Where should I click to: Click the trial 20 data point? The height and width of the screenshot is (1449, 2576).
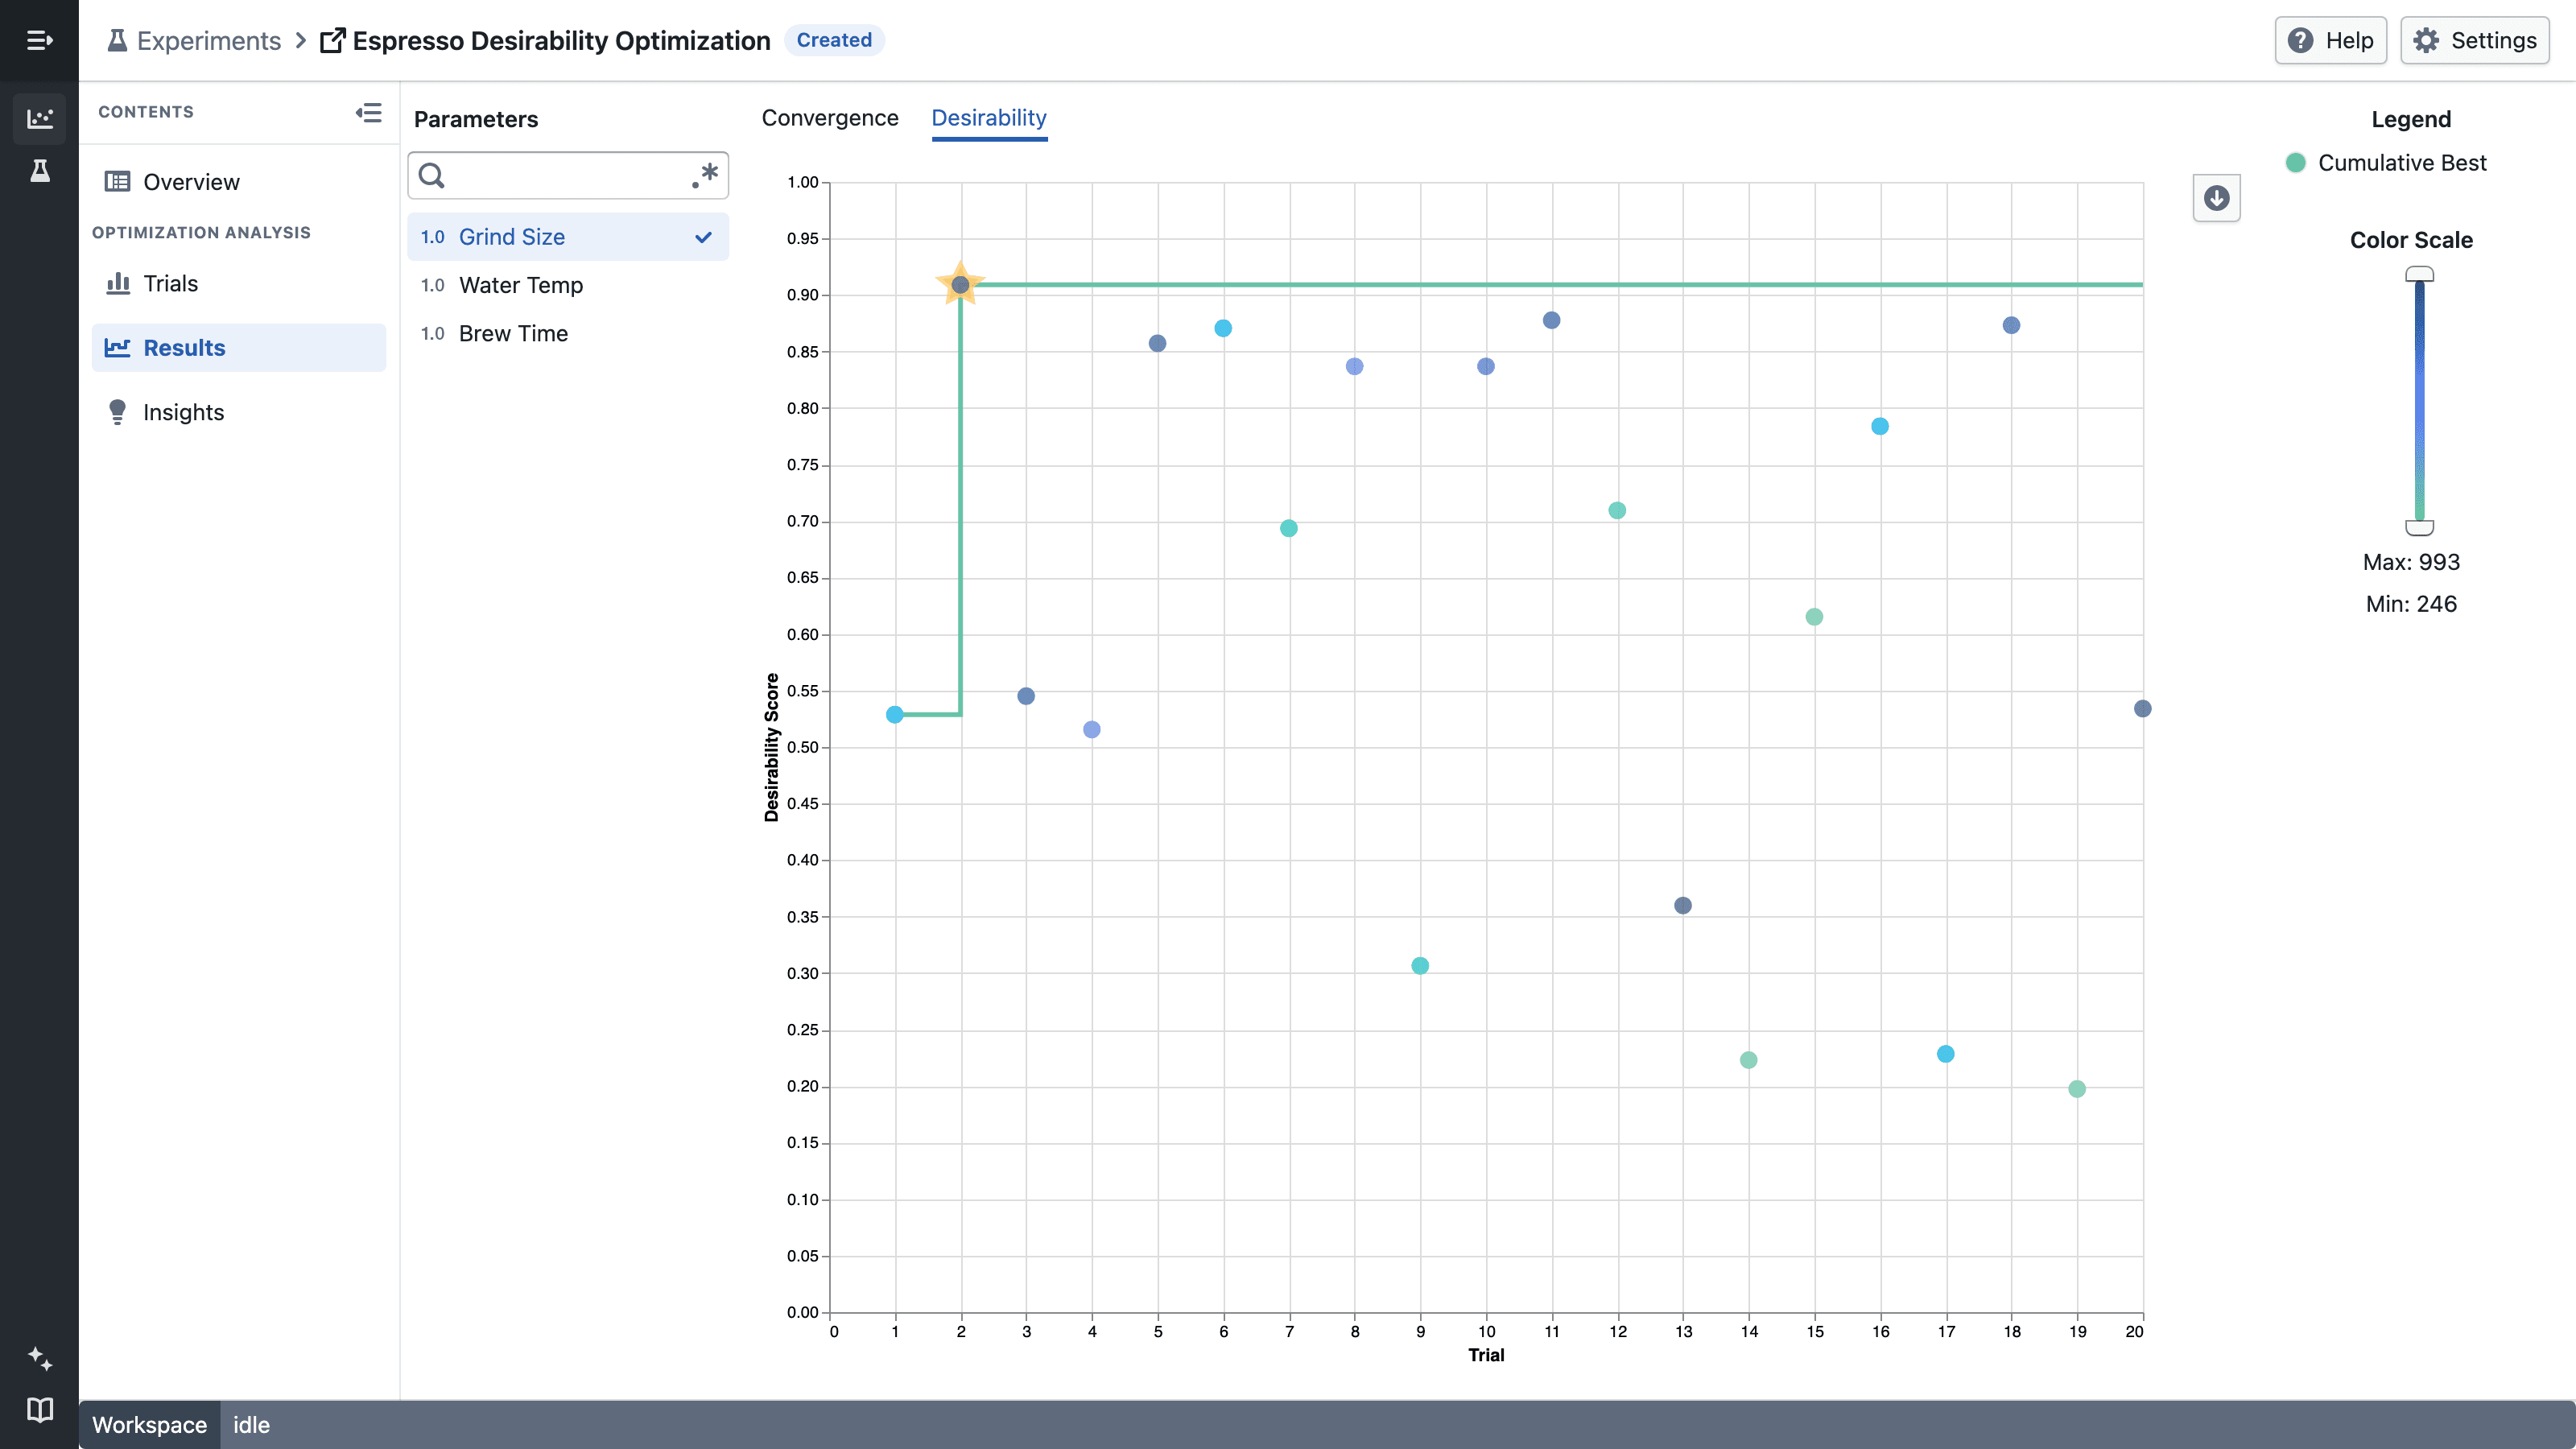pos(2142,708)
